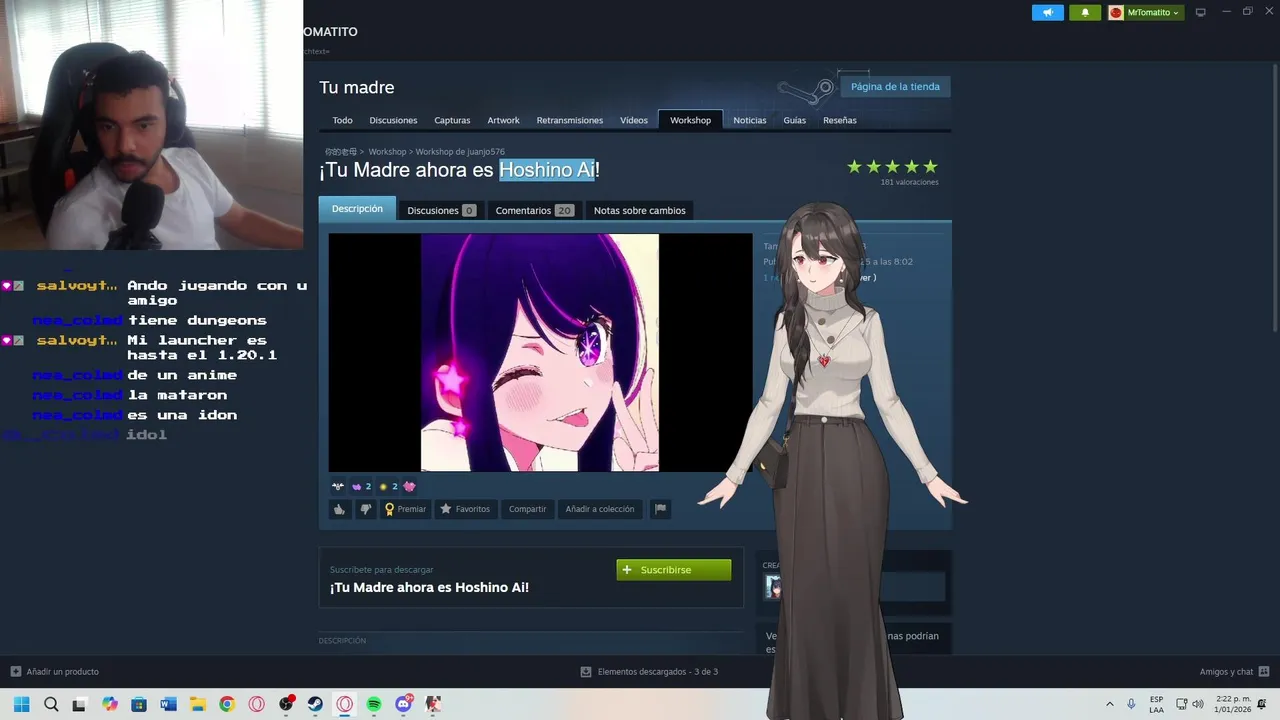The height and width of the screenshot is (720, 1280).
Task: Click the Workshop breadcrumb link
Action: [387, 152]
